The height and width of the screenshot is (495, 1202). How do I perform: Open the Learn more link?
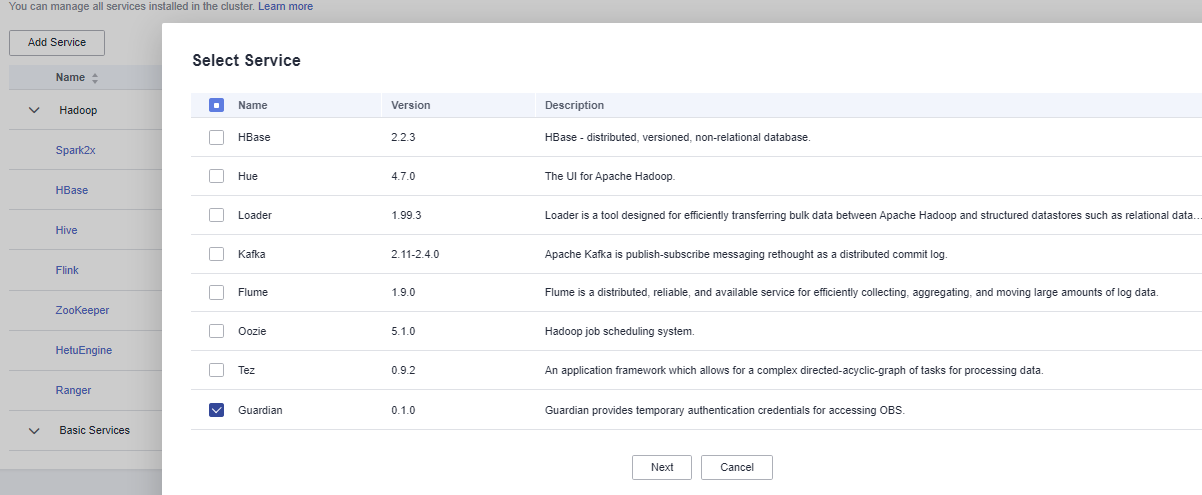coord(285,6)
